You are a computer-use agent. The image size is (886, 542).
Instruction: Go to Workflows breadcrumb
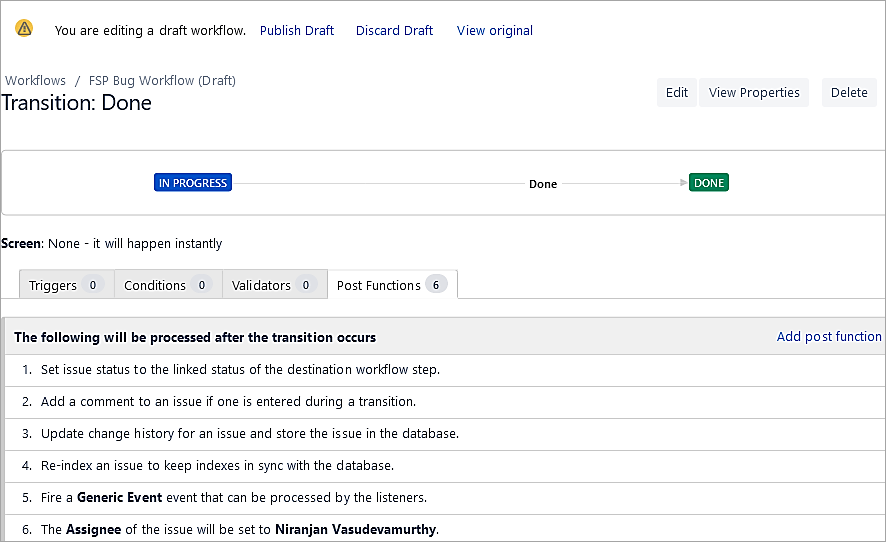click(35, 80)
